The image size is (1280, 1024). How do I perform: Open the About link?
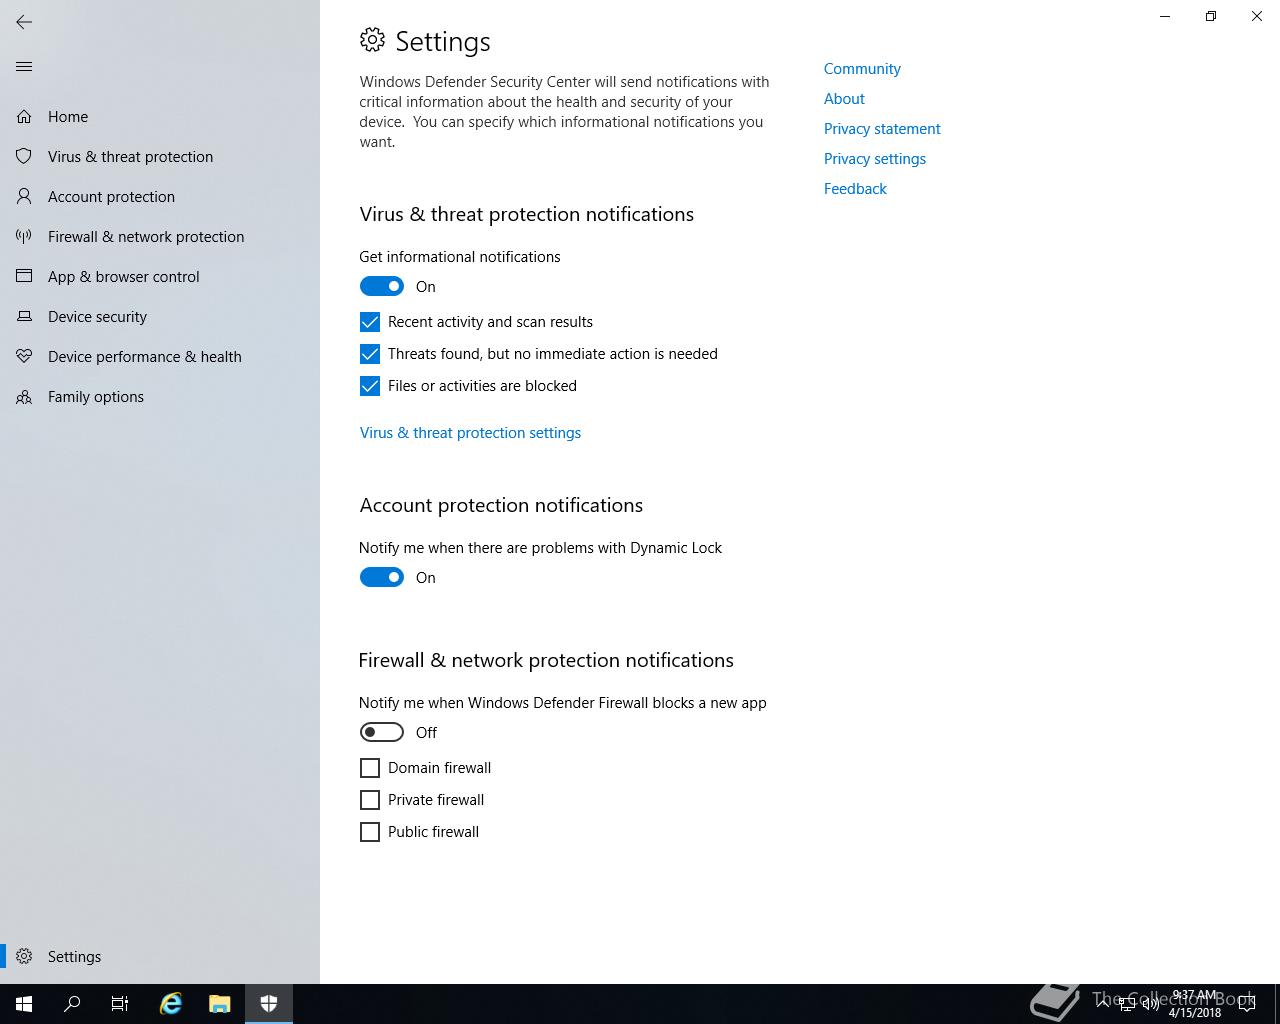coord(844,99)
